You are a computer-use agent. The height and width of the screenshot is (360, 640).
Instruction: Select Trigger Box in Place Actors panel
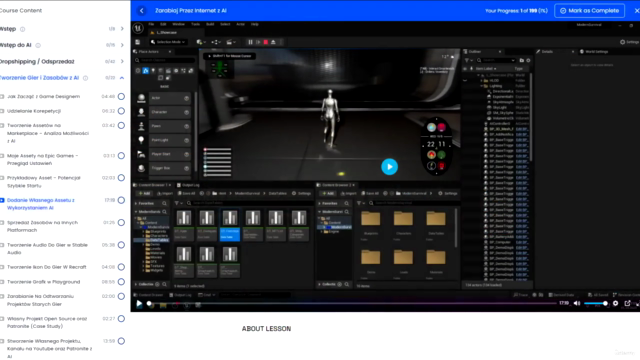[163, 168]
